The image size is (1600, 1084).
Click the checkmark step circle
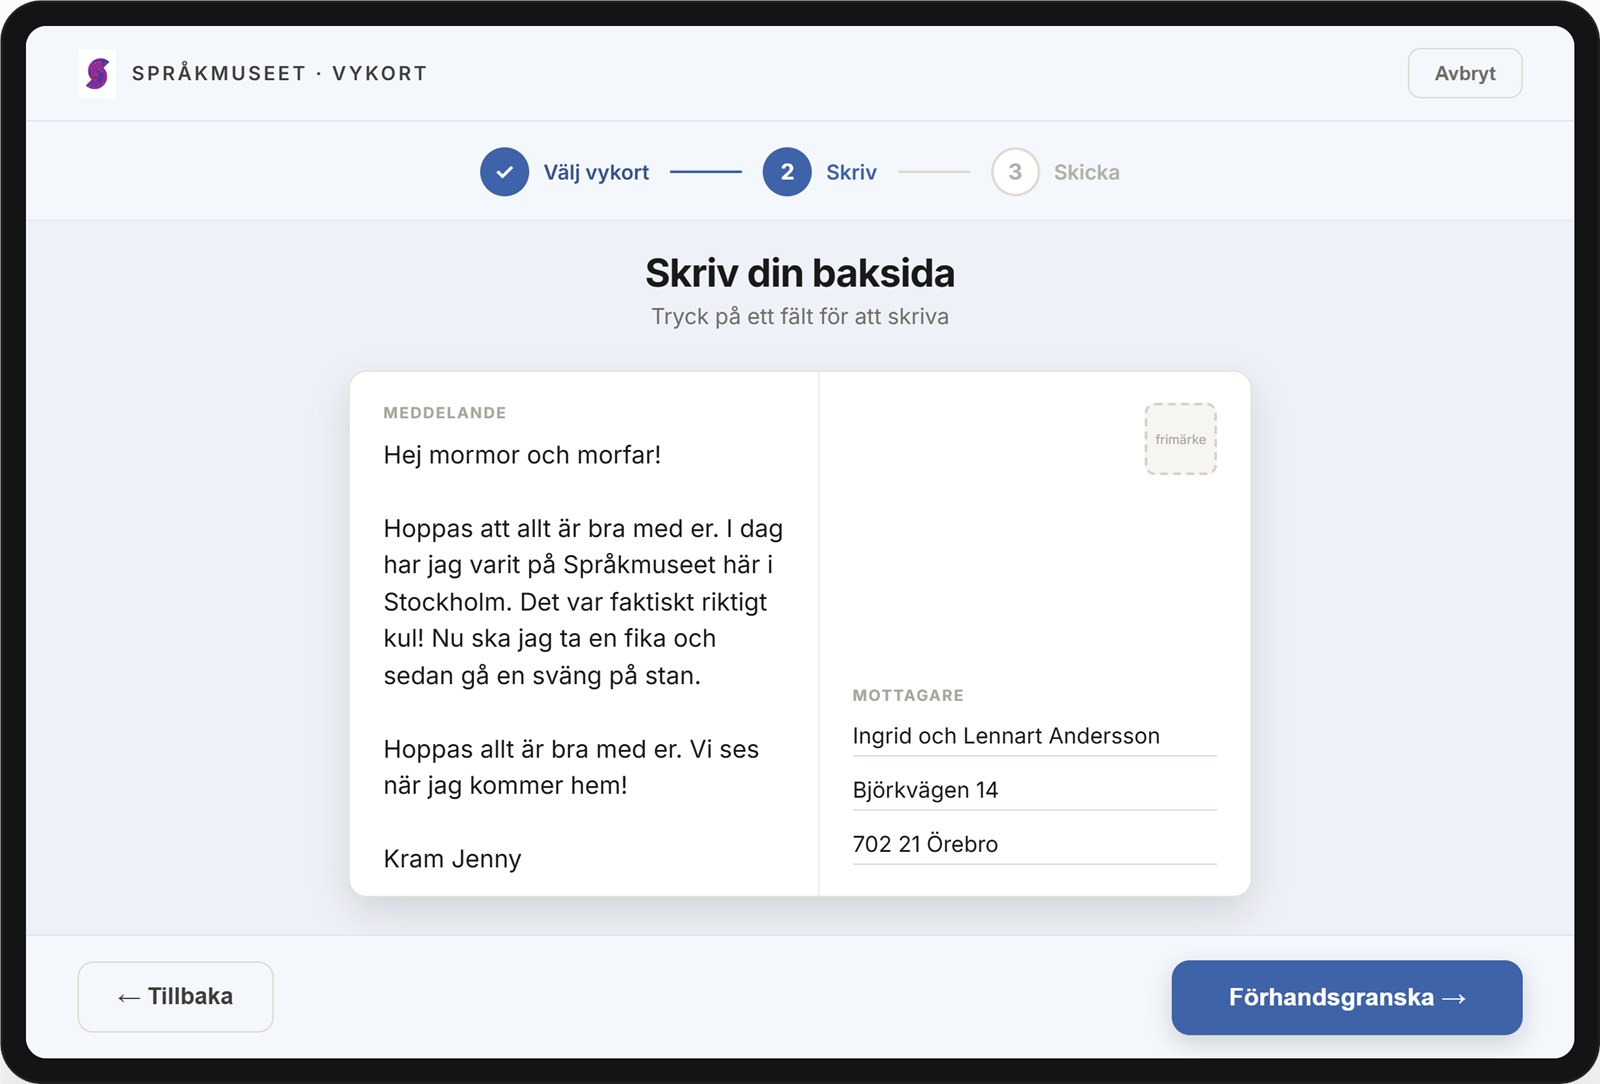pyautogui.click(x=505, y=172)
